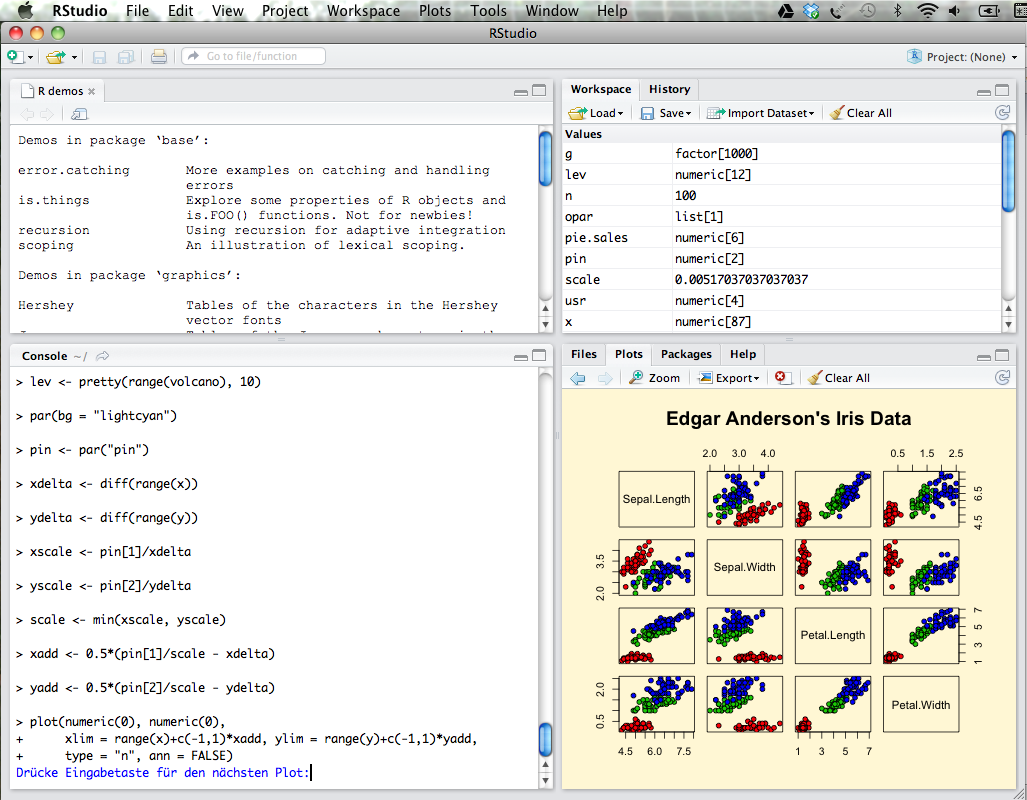This screenshot has height=800, width=1027.
Task: Click the Dropbox icon in menu bar
Action: point(811,11)
